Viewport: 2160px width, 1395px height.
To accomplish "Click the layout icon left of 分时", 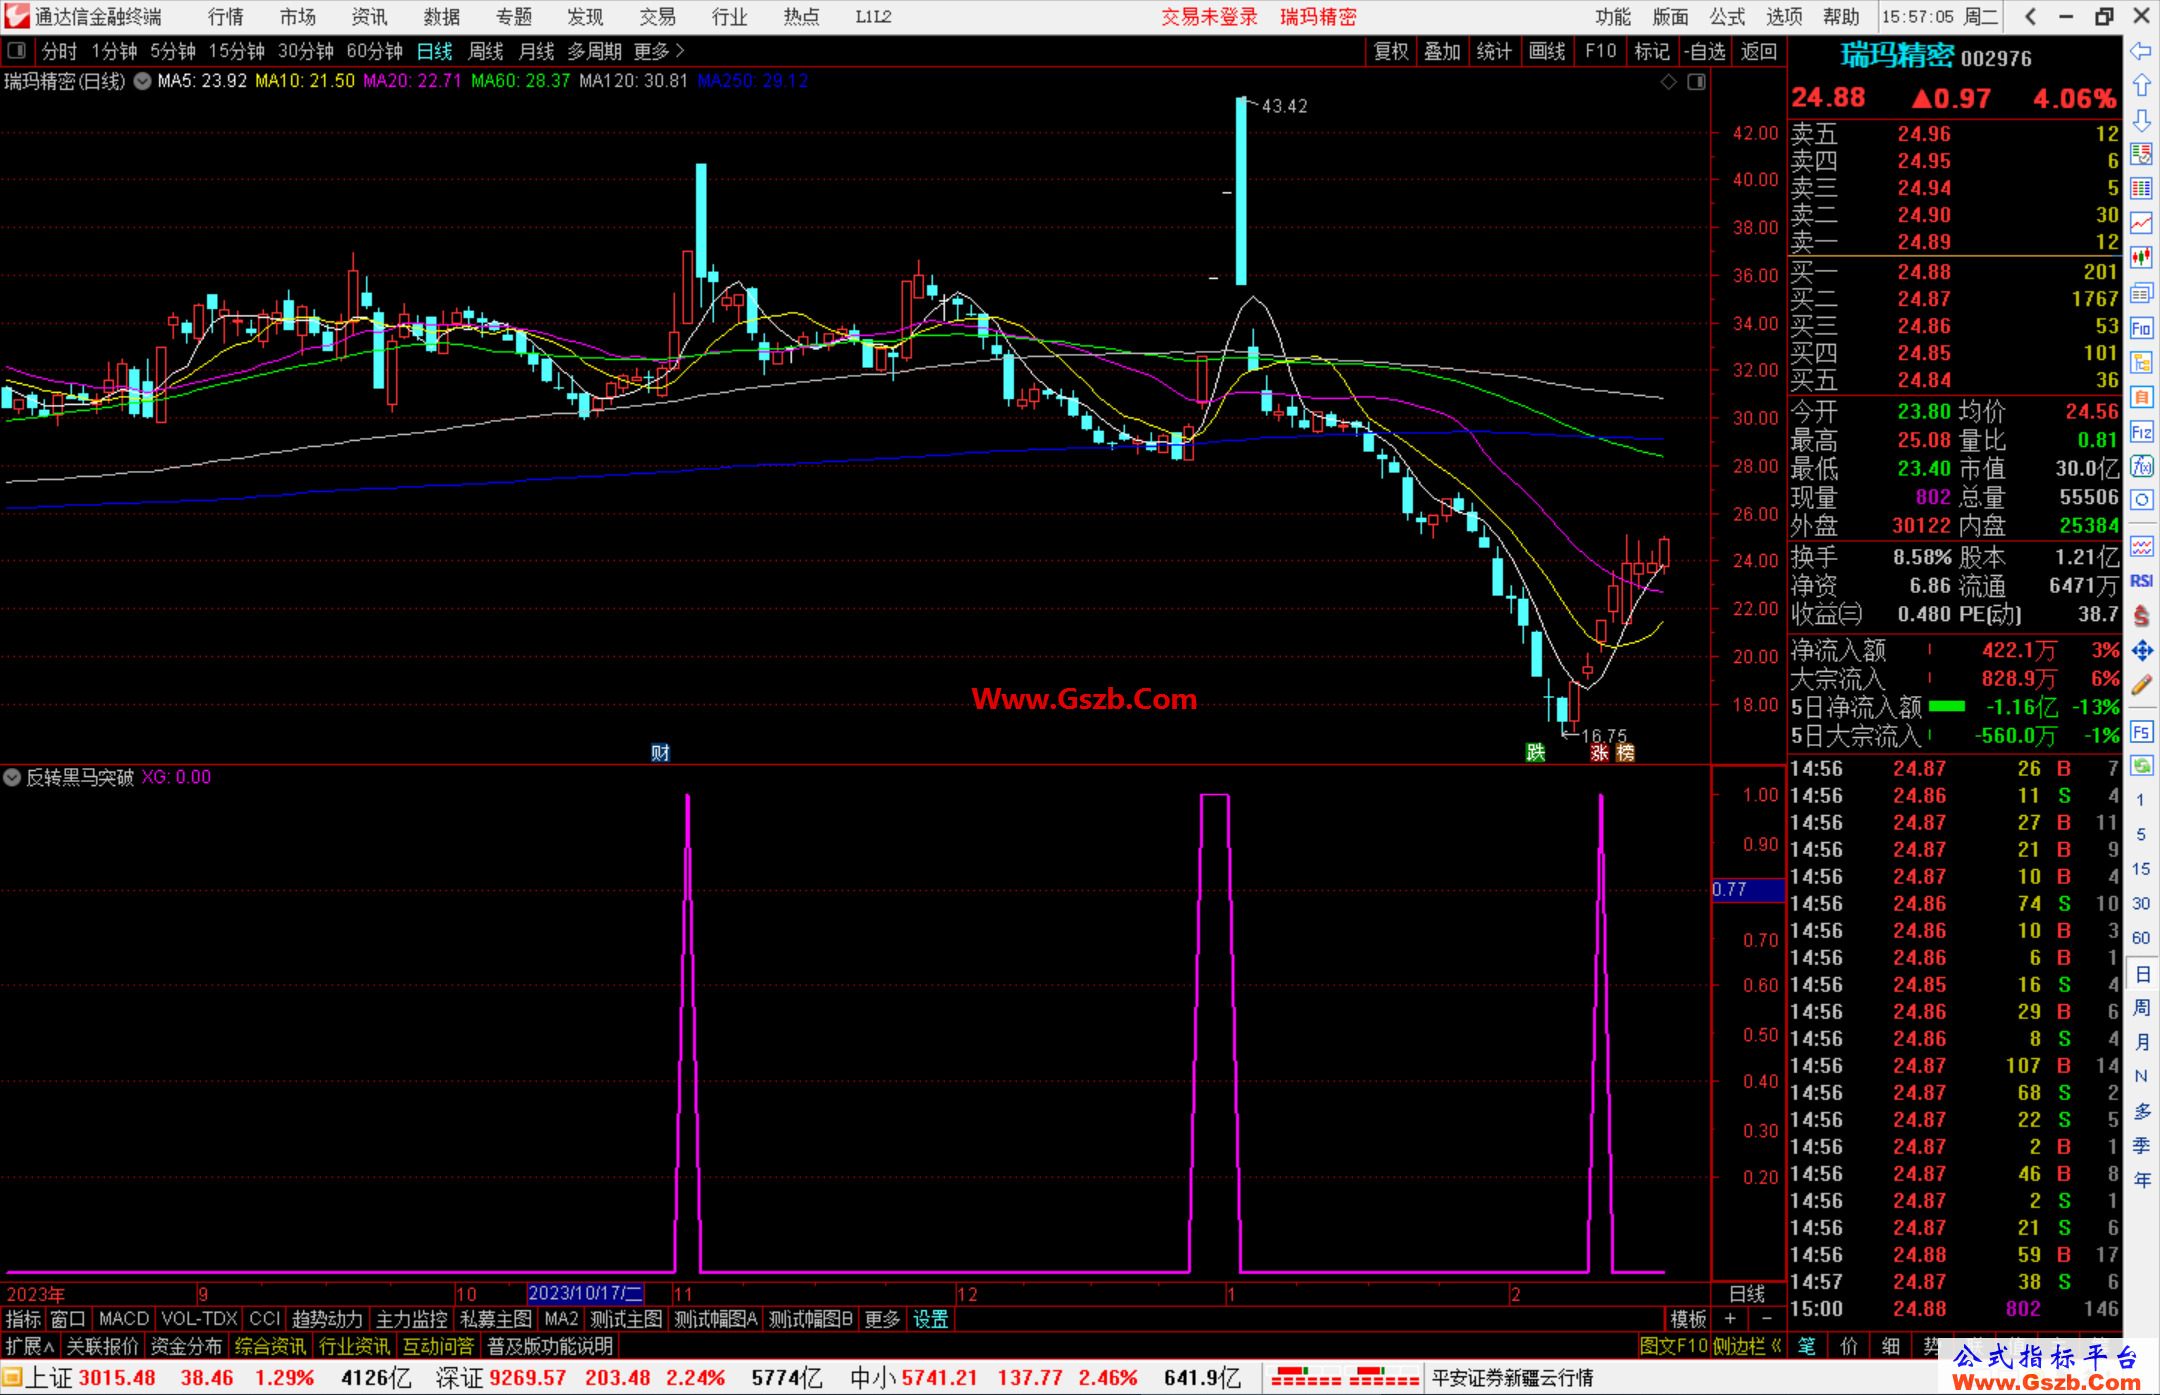I will (x=16, y=50).
